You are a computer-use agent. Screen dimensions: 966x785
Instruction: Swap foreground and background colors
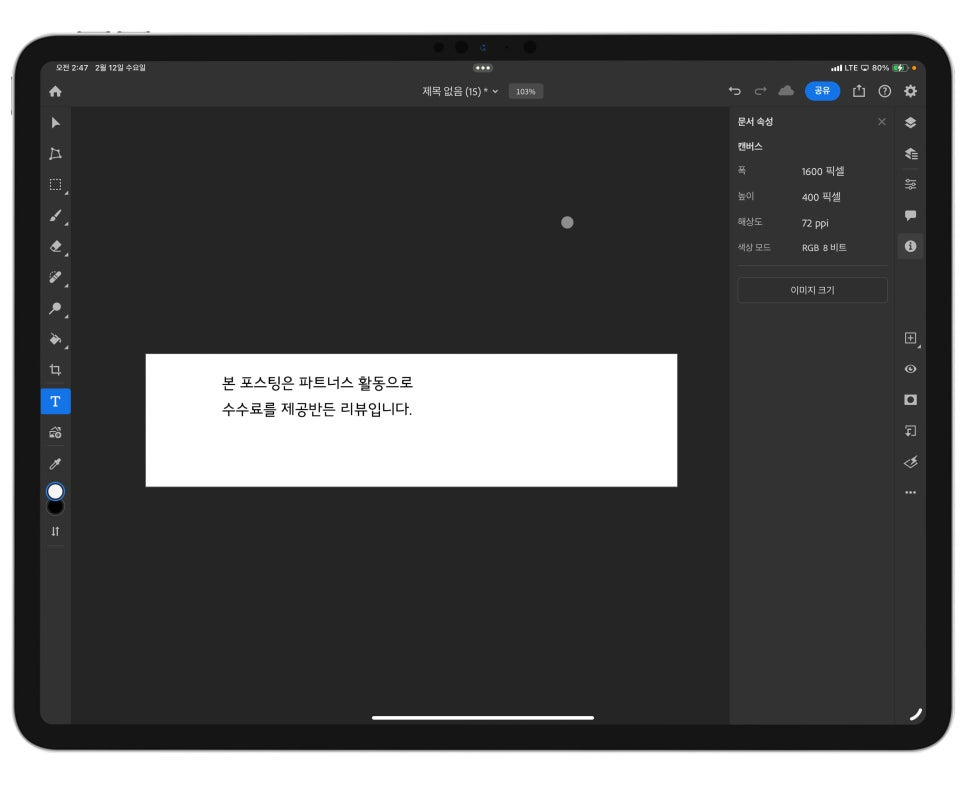coord(55,531)
